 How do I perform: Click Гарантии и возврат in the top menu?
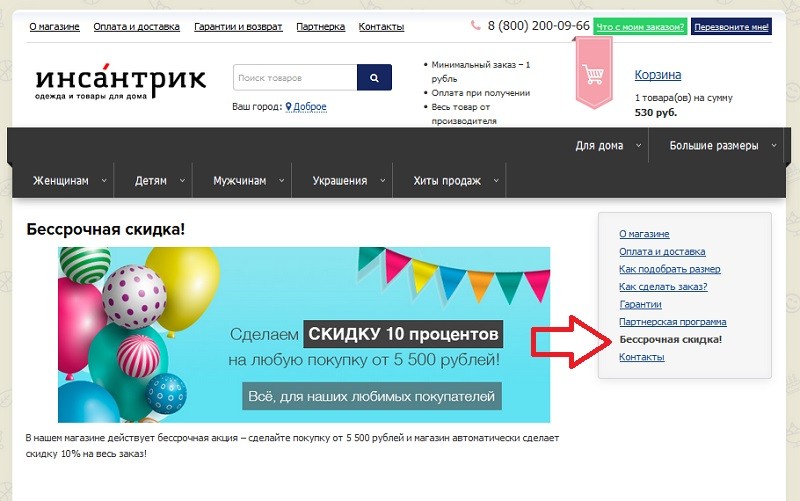pos(238,27)
